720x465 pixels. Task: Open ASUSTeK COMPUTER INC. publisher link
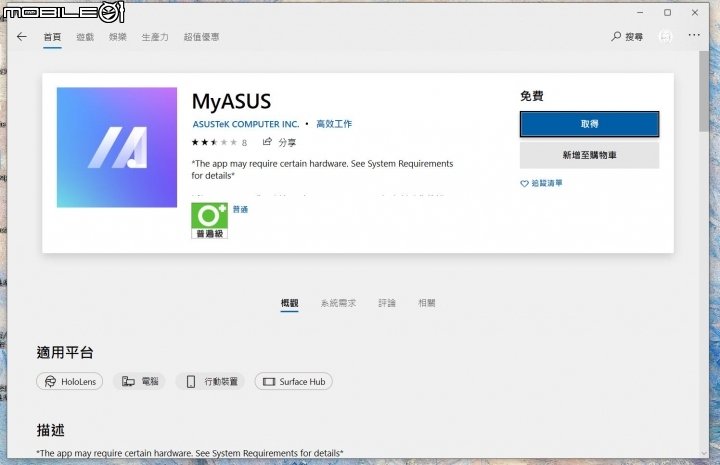(246, 124)
